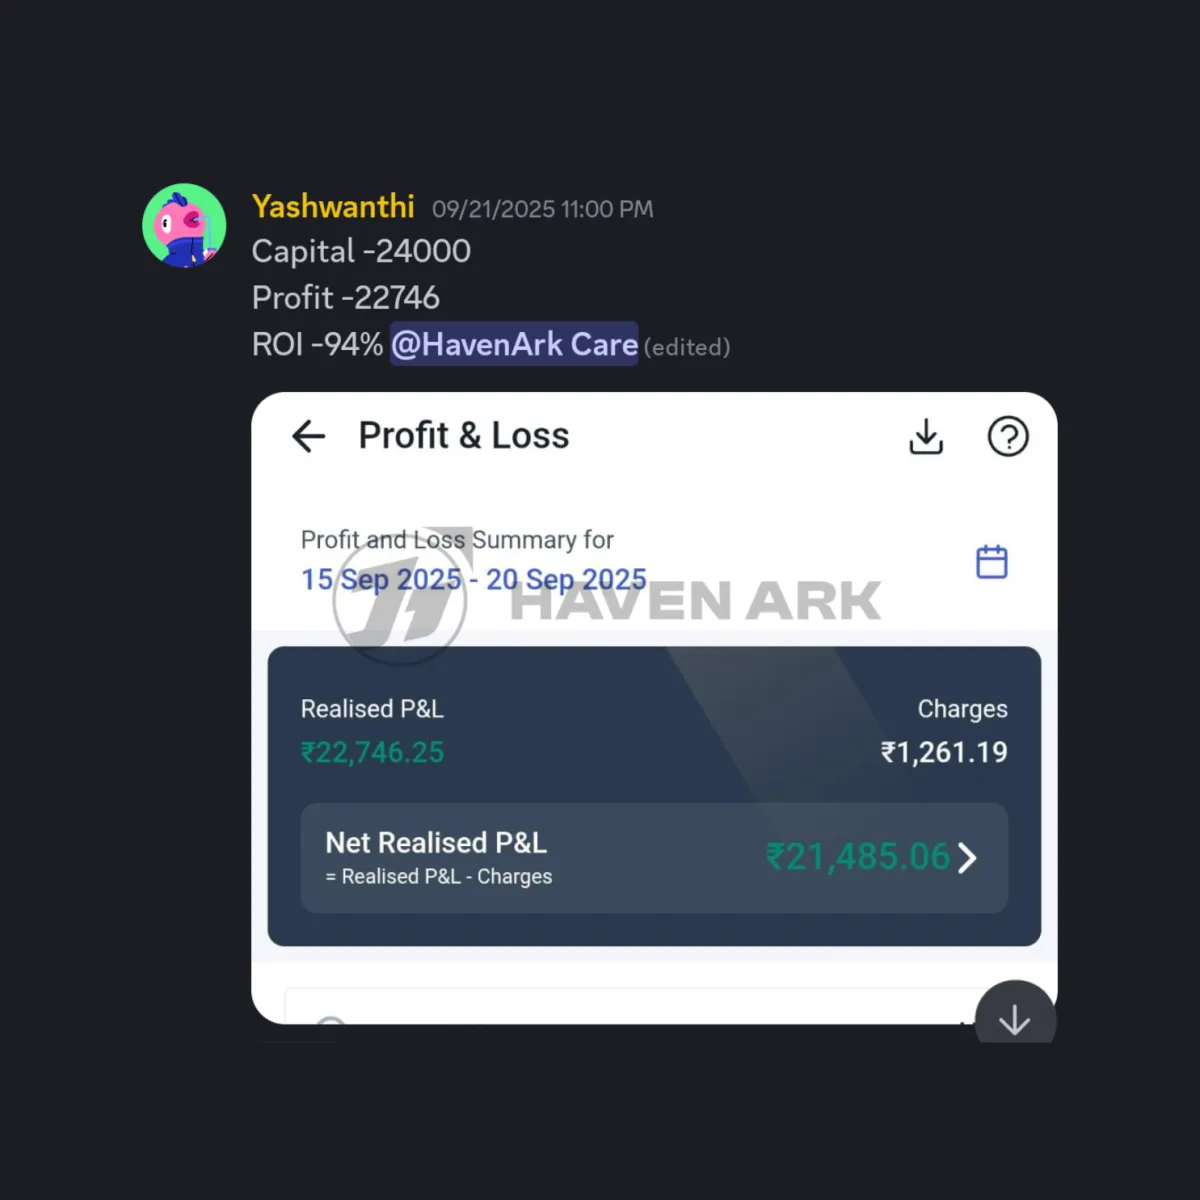Click the back arrow beside Profit & Loss
Image resolution: width=1200 pixels, height=1200 pixels.
pyautogui.click(x=309, y=436)
